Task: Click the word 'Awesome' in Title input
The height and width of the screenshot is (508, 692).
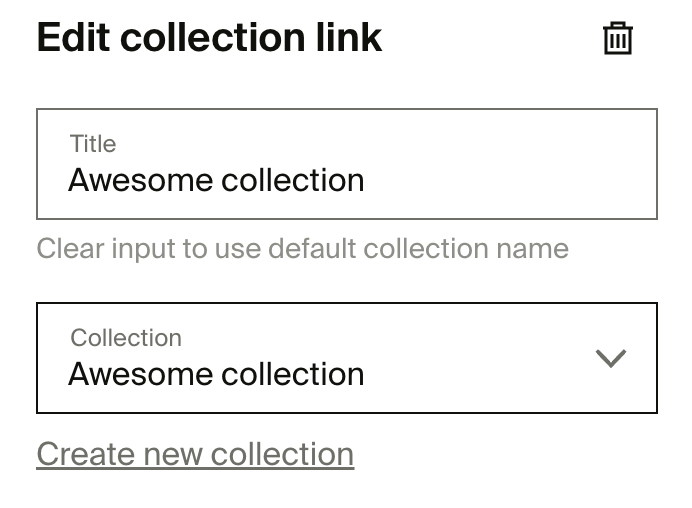Action: 140,180
